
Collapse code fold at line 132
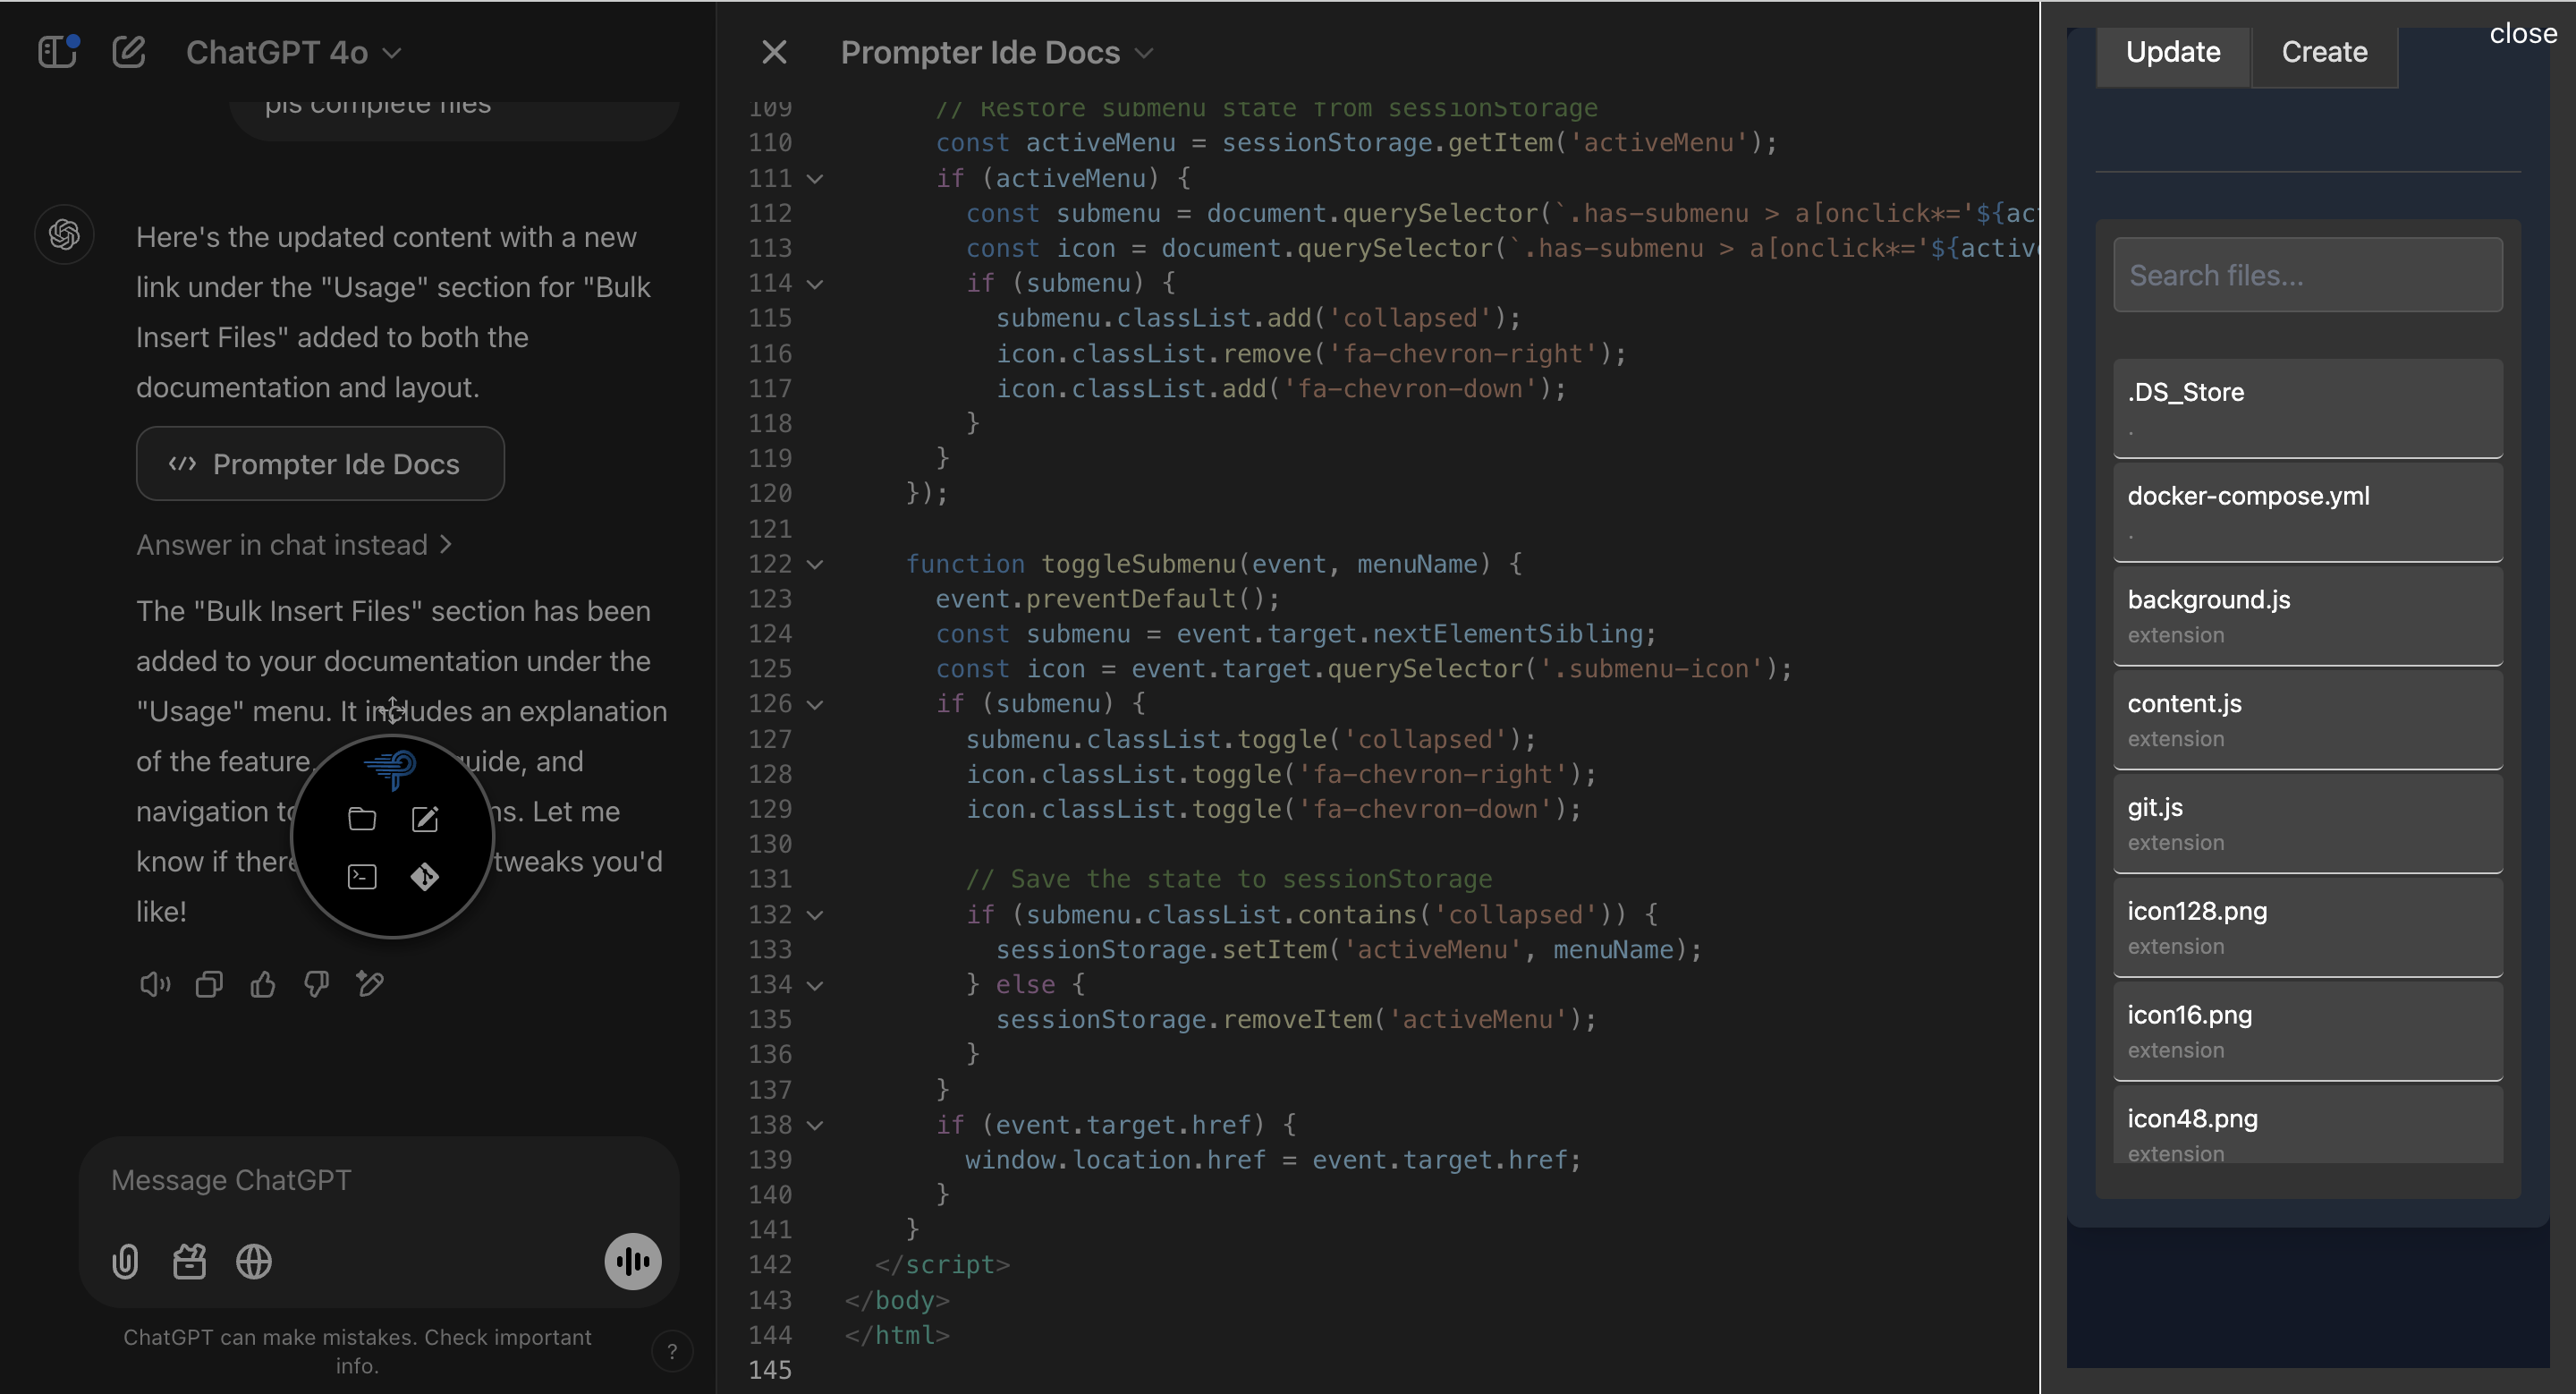coord(815,915)
